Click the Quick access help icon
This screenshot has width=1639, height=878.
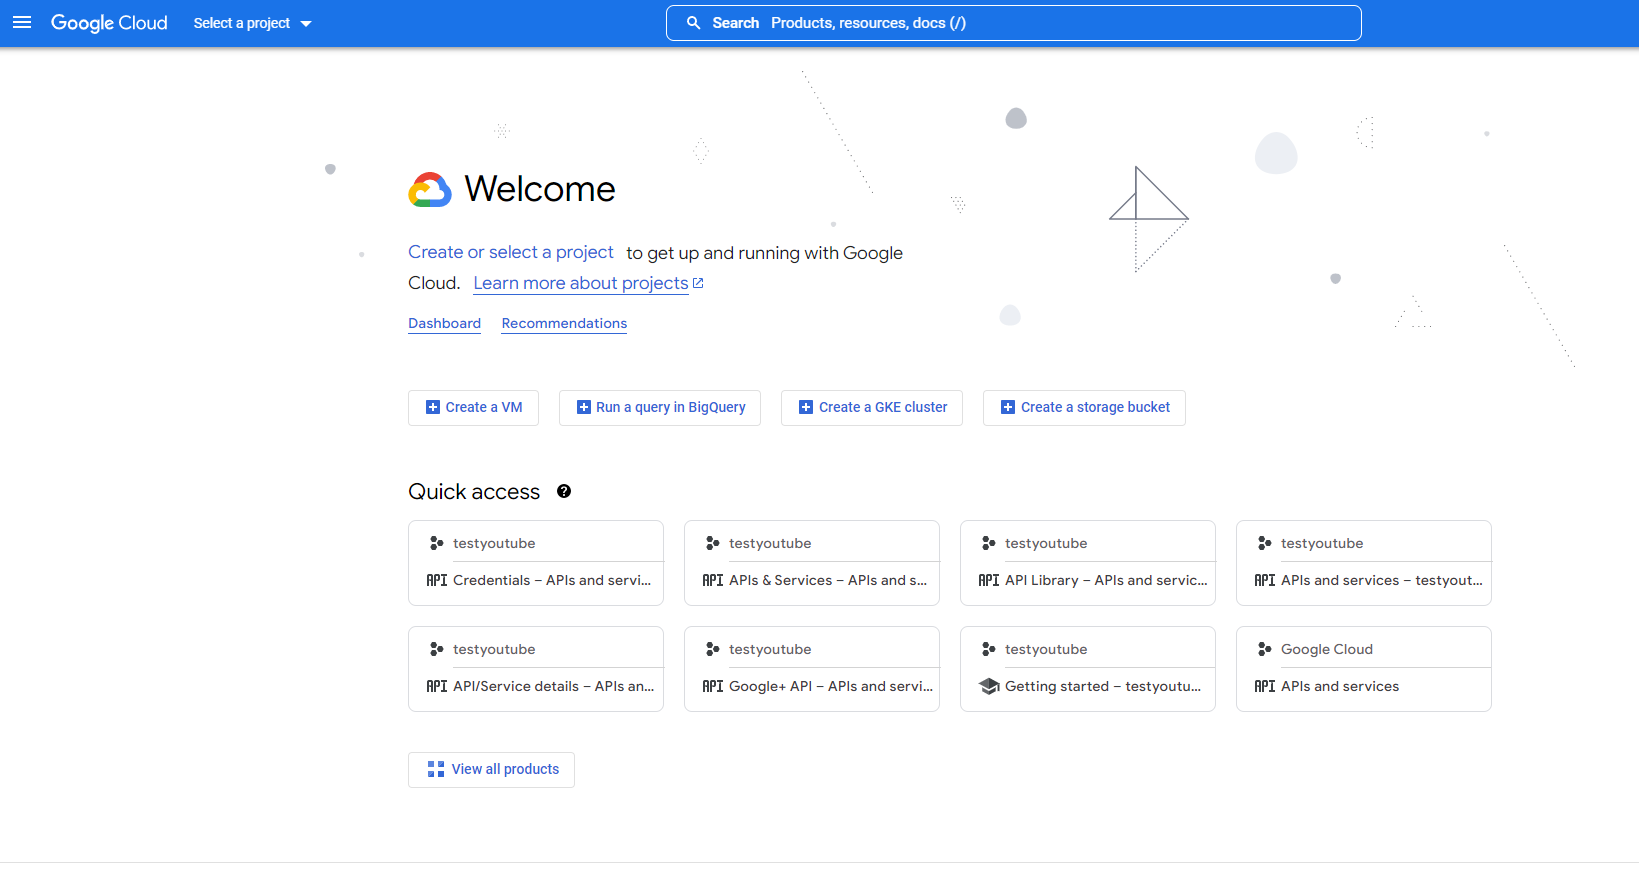(564, 491)
